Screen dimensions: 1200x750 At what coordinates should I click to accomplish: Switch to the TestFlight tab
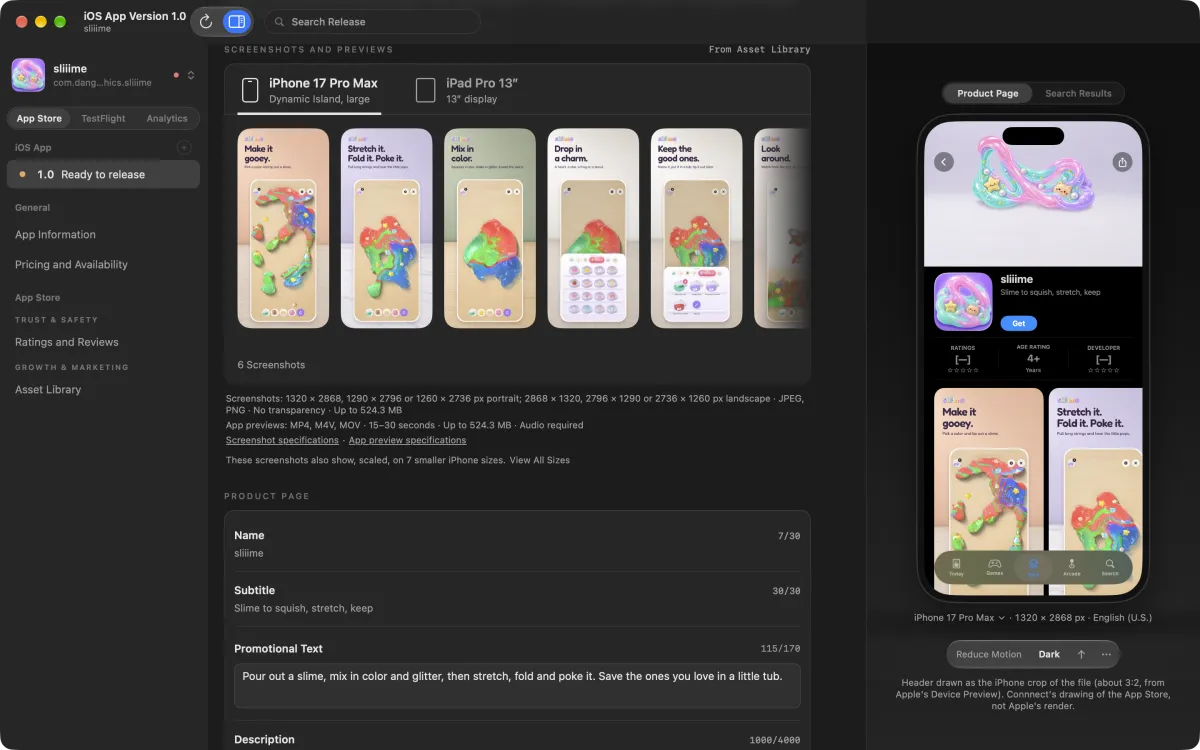pyautogui.click(x=103, y=118)
